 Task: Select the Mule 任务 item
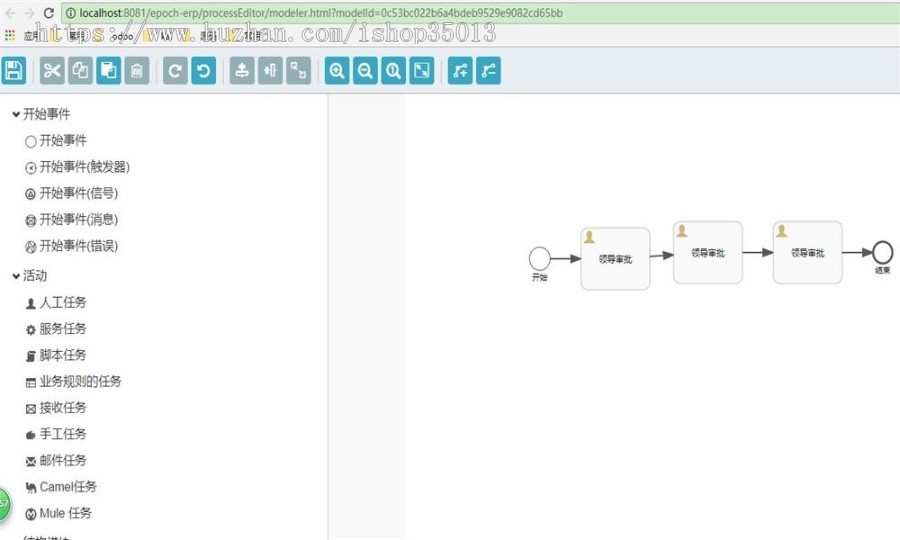click(59, 514)
